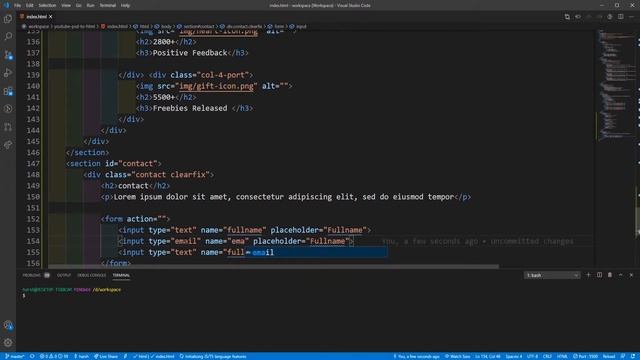
Task: Open the Explorer view in activity bar
Action: click(8, 19)
